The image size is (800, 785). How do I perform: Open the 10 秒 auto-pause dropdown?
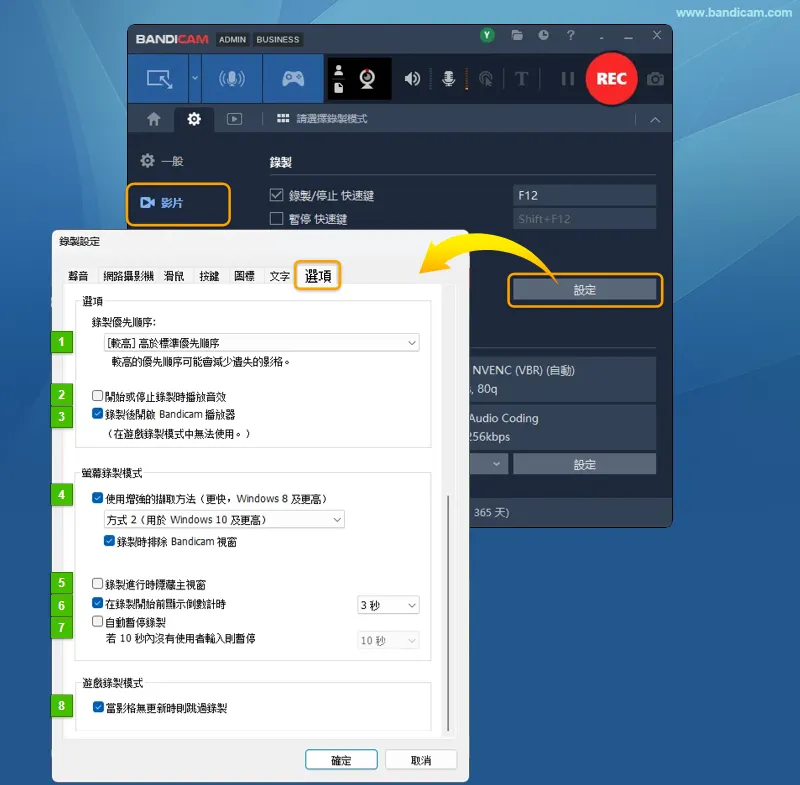[x=388, y=640]
